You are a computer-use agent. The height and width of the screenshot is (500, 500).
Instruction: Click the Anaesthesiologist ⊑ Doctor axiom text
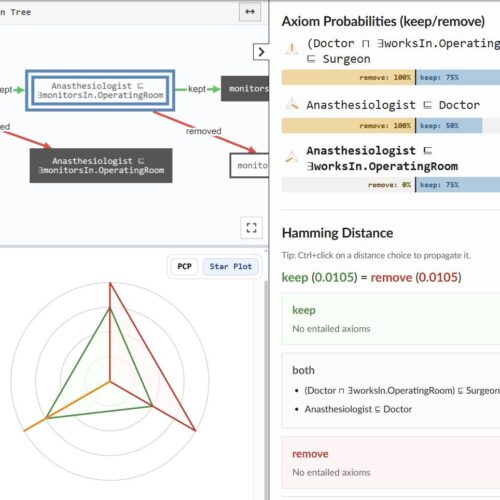click(393, 105)
